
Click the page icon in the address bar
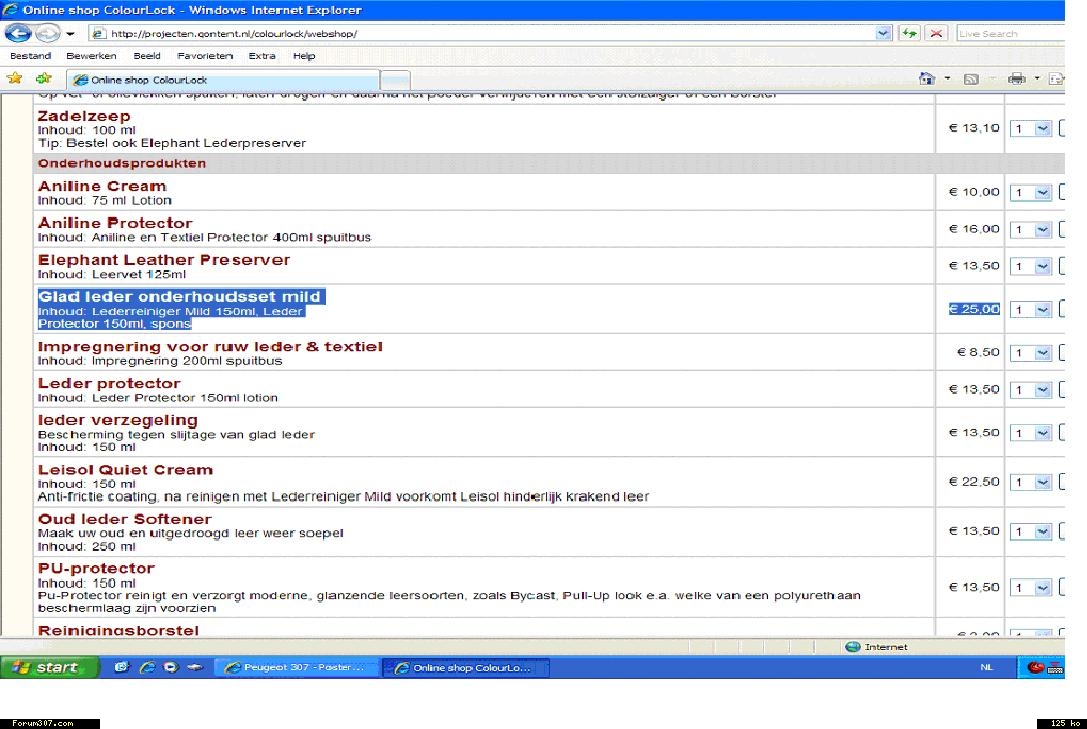pos(99,33)
